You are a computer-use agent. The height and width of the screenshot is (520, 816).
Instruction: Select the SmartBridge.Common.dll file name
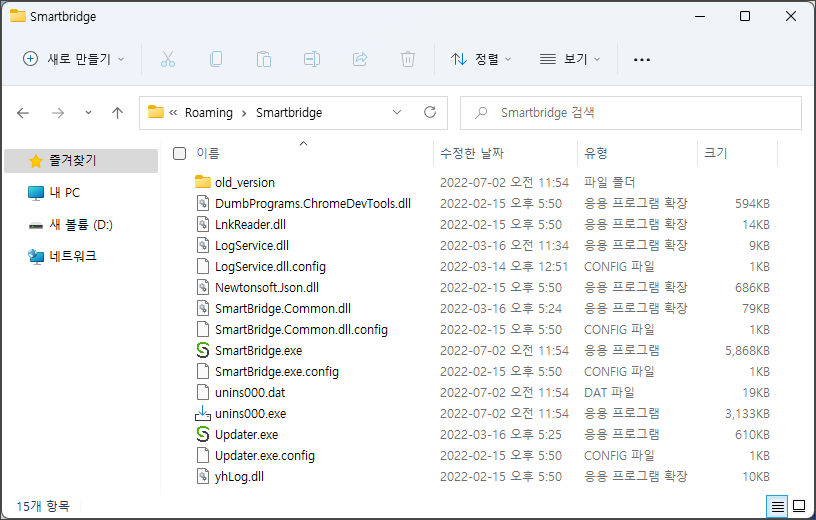point(283,308)
